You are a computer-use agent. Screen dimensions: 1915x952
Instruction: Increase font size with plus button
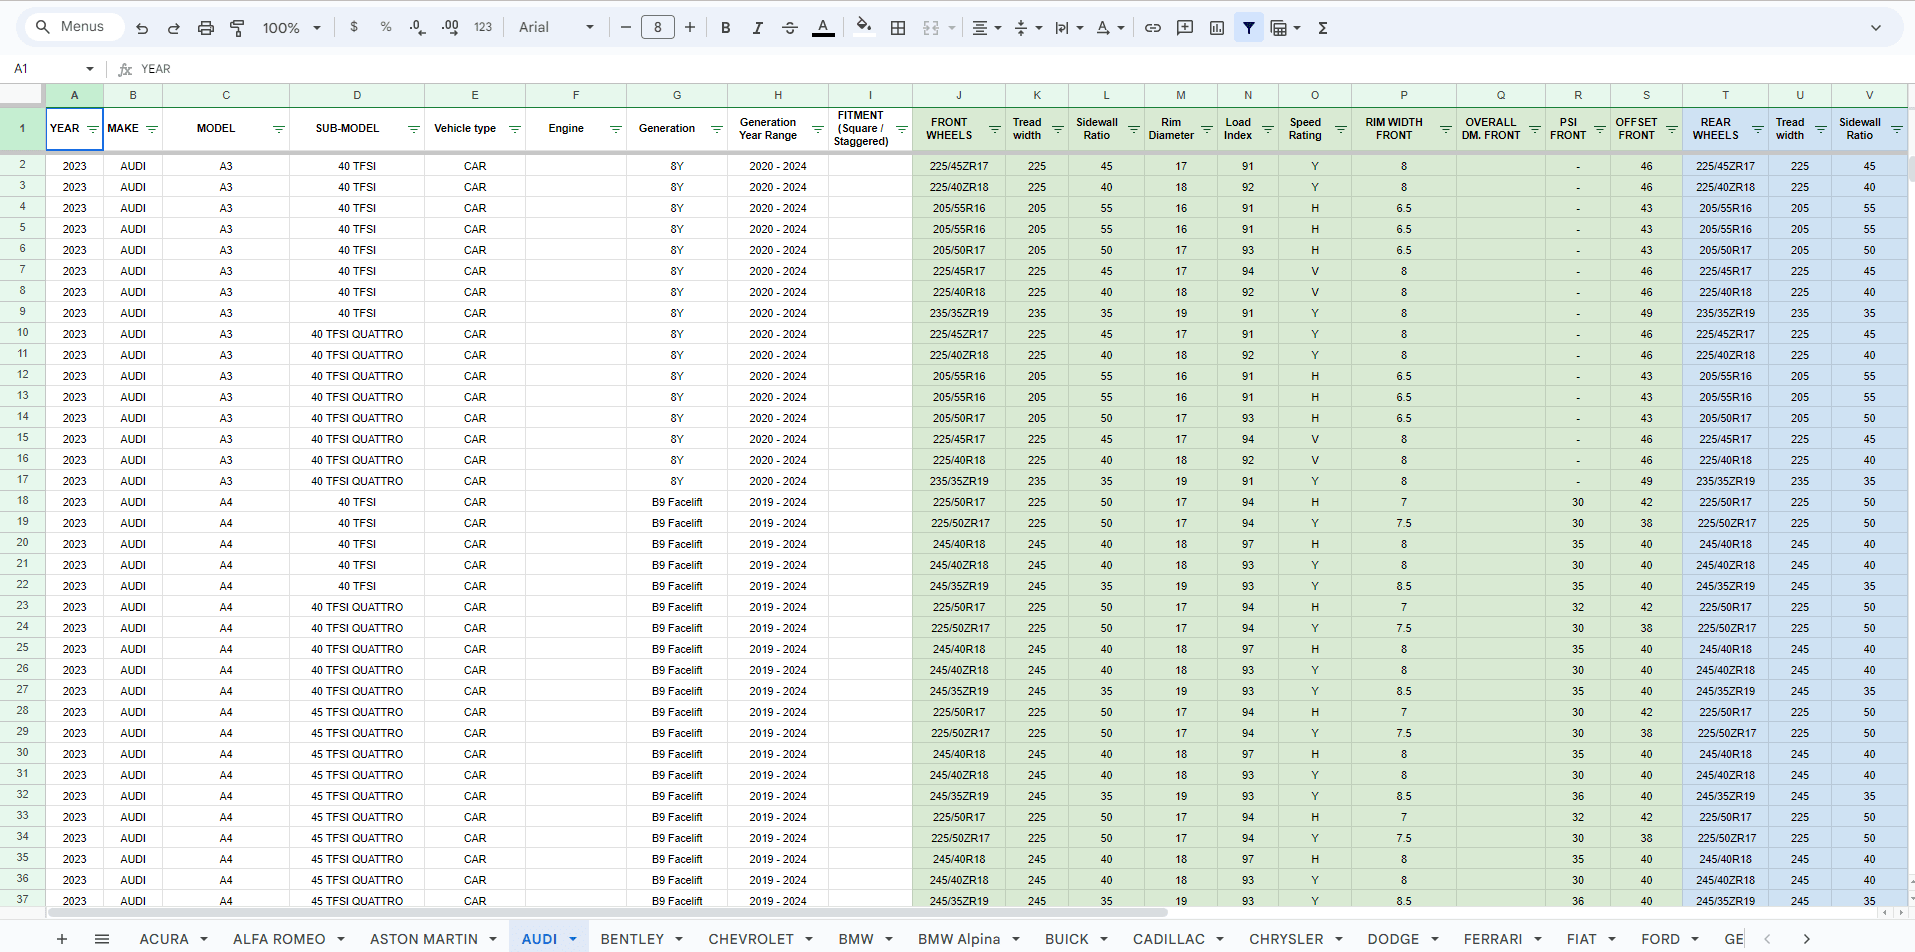[x=690, y=27]
